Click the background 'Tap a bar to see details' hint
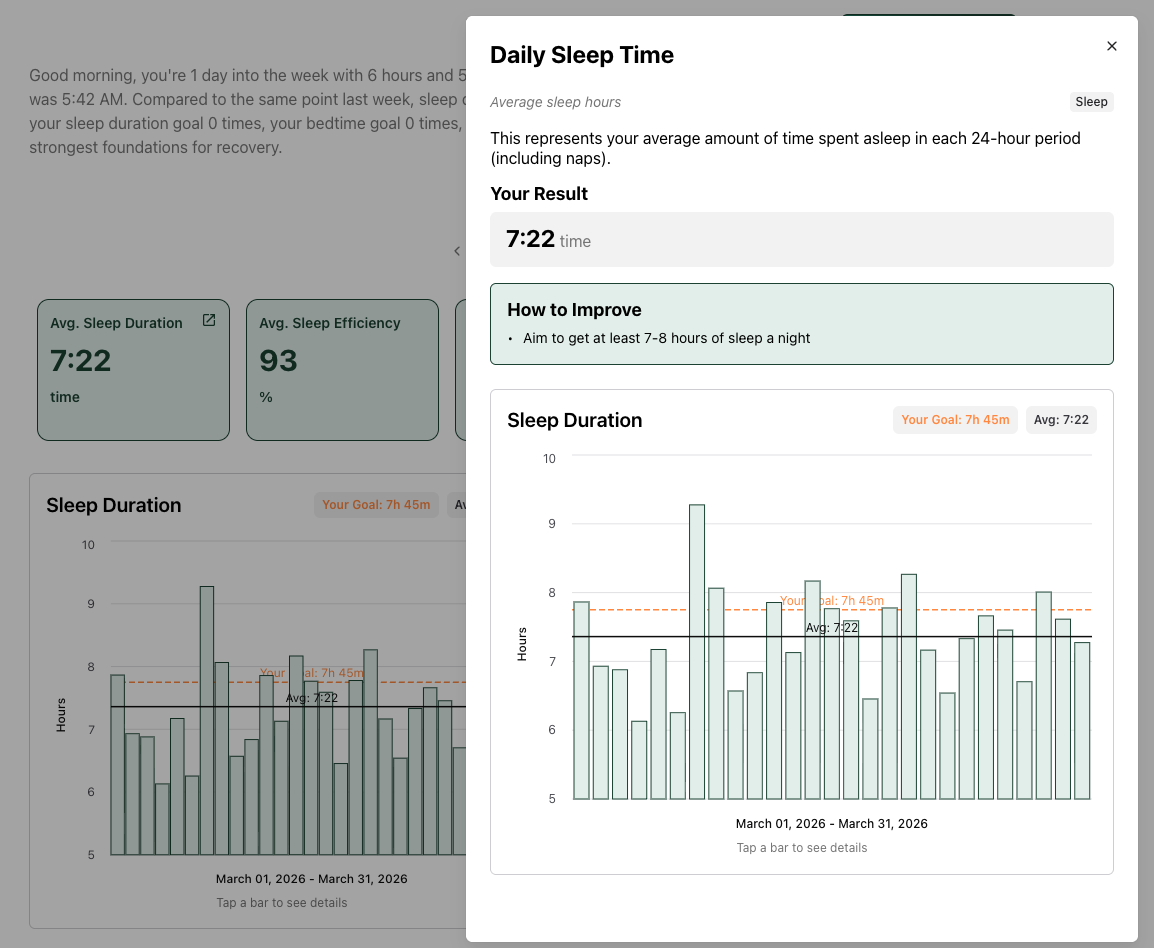Image resolution: width=1154 pixels, height=948 pixels. pyautogui.click(x=282, y=903)
